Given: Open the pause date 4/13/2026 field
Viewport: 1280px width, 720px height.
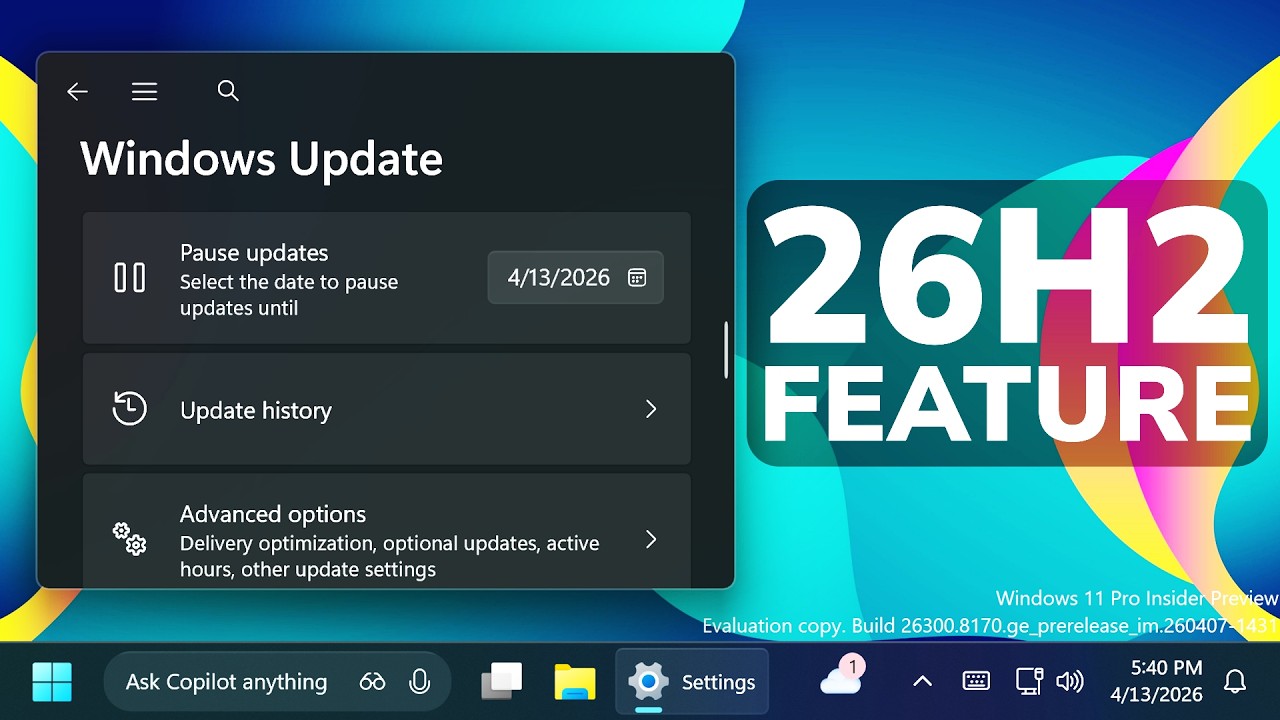Looking at the screenshot, I should (x=560, y=278).
